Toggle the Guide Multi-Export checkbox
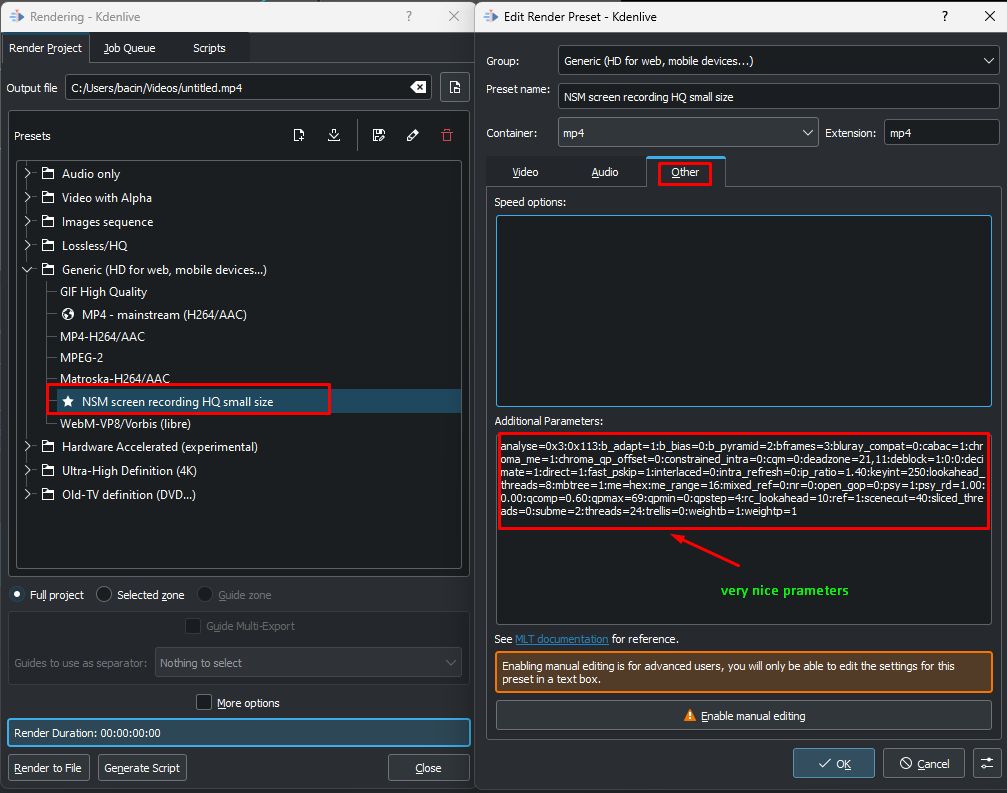Viewport: 1007px width, 793px height. (x=193, y=626)
